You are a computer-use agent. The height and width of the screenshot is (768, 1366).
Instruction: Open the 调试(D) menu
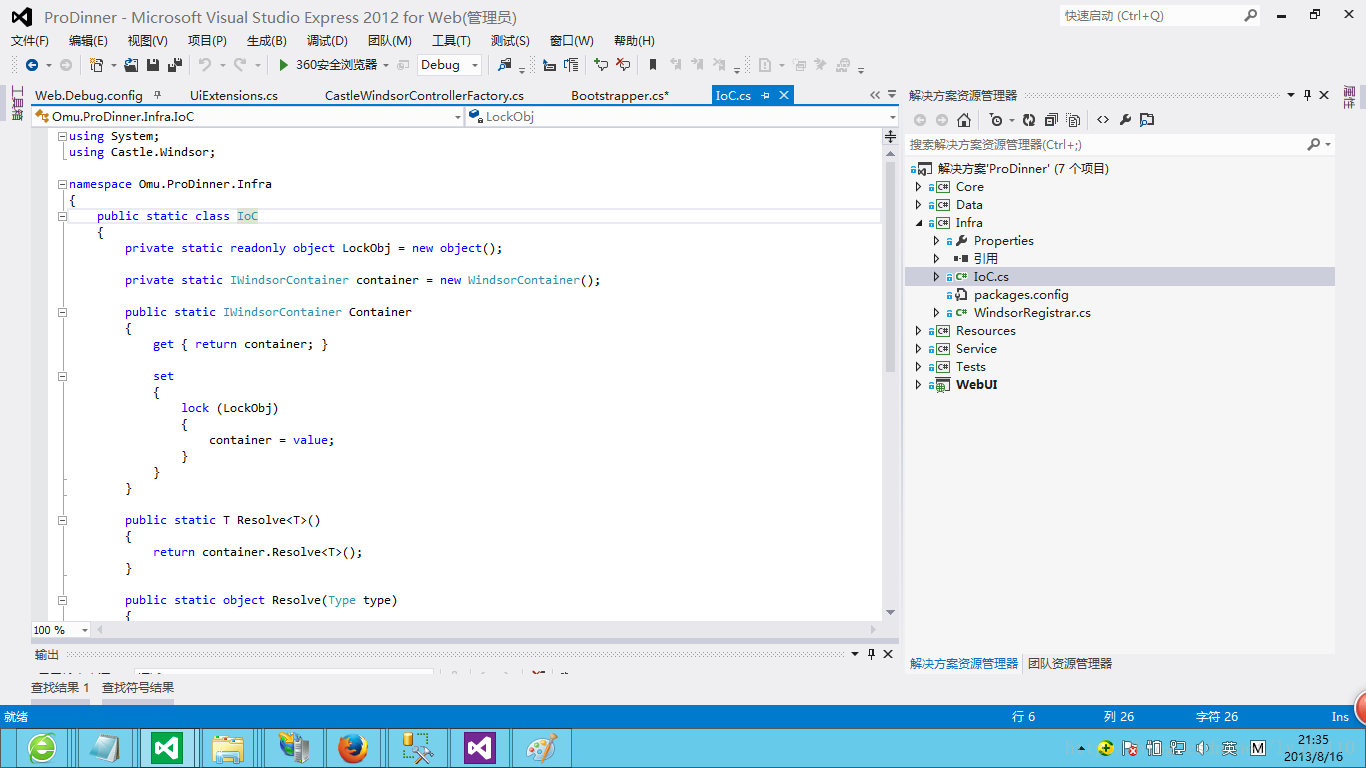[x=327, y=41]
